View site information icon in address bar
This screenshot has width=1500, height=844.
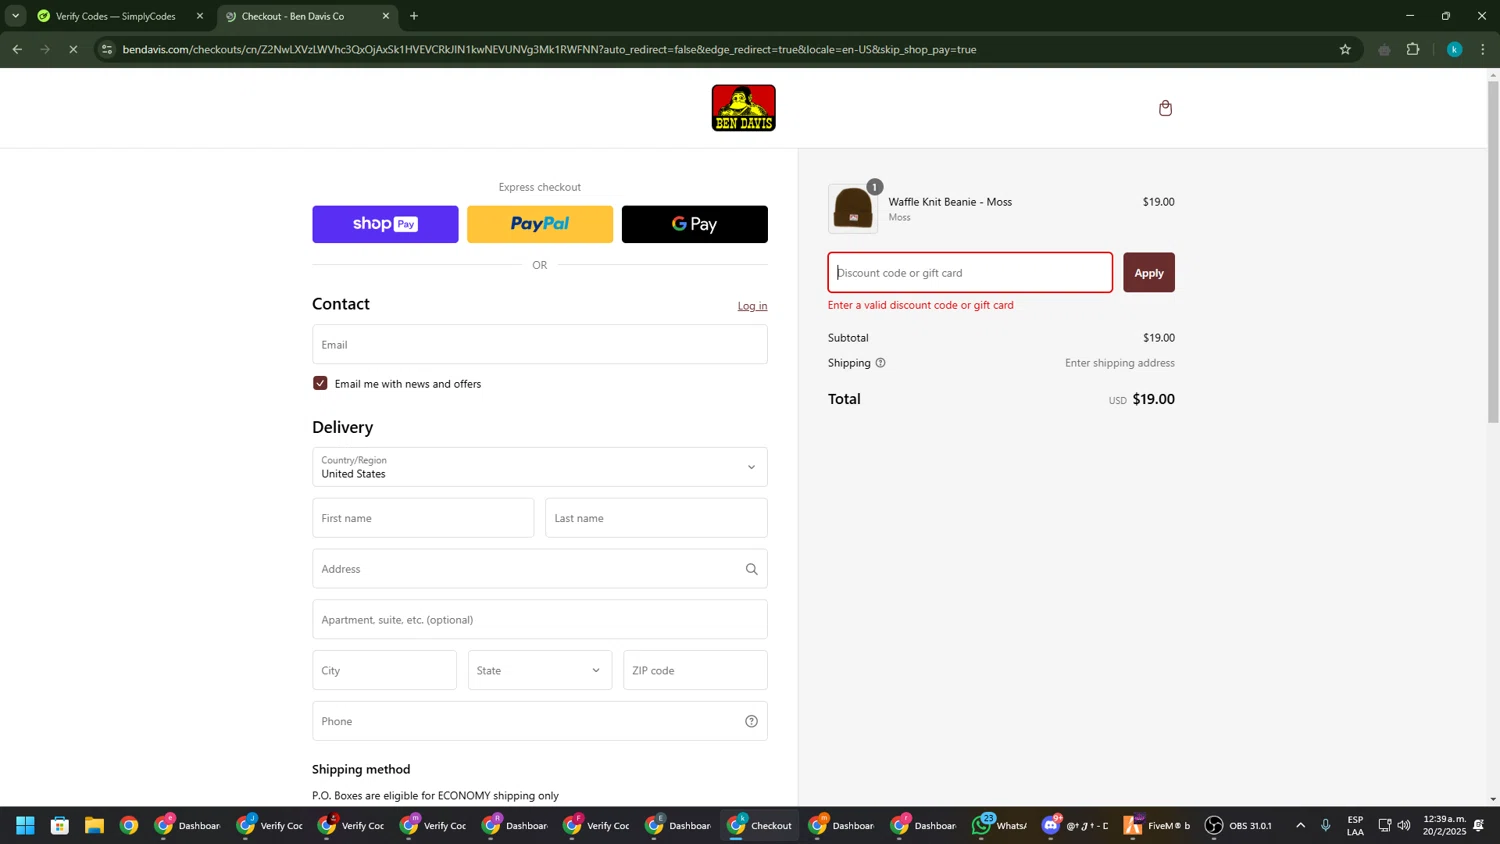[x=107, y=49]
